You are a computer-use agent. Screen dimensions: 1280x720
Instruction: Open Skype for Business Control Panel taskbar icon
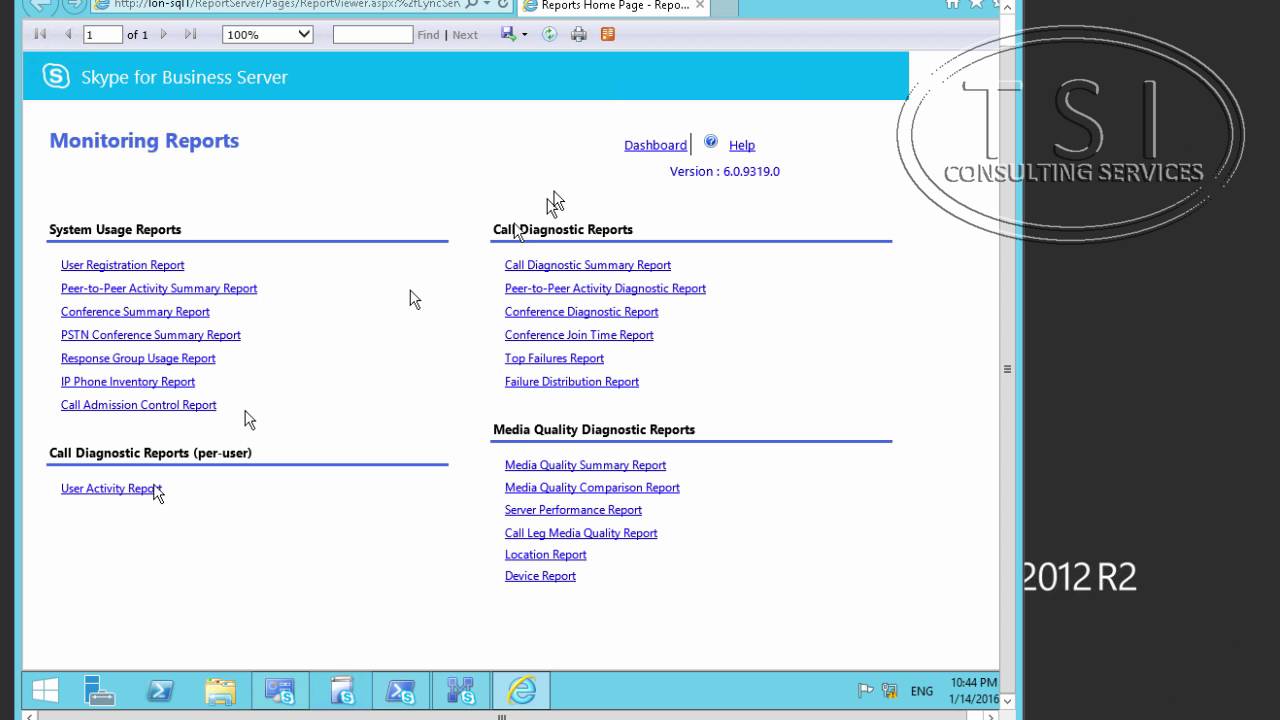click(x=280, y=691)
